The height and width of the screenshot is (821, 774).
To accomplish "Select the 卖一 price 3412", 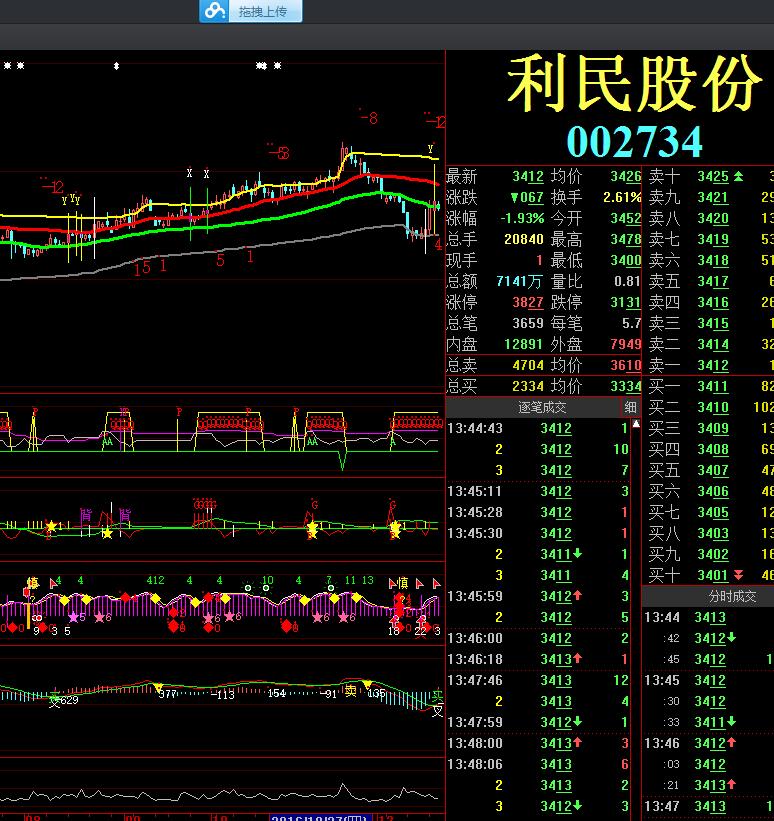I will click(x=713, y=365).
